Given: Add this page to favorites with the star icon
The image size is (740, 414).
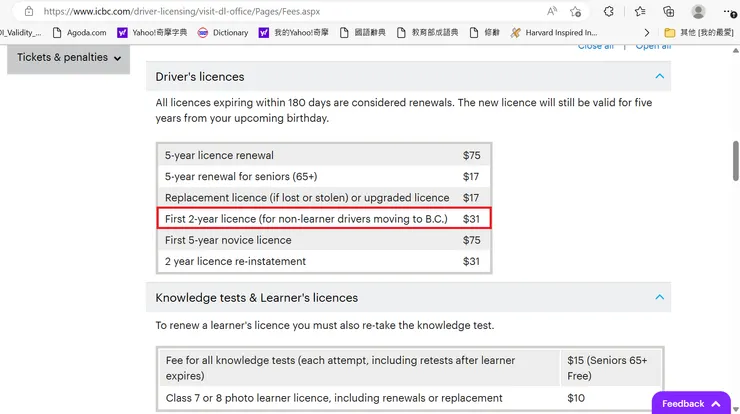Looking at the screenshot, I should [576, 11].
